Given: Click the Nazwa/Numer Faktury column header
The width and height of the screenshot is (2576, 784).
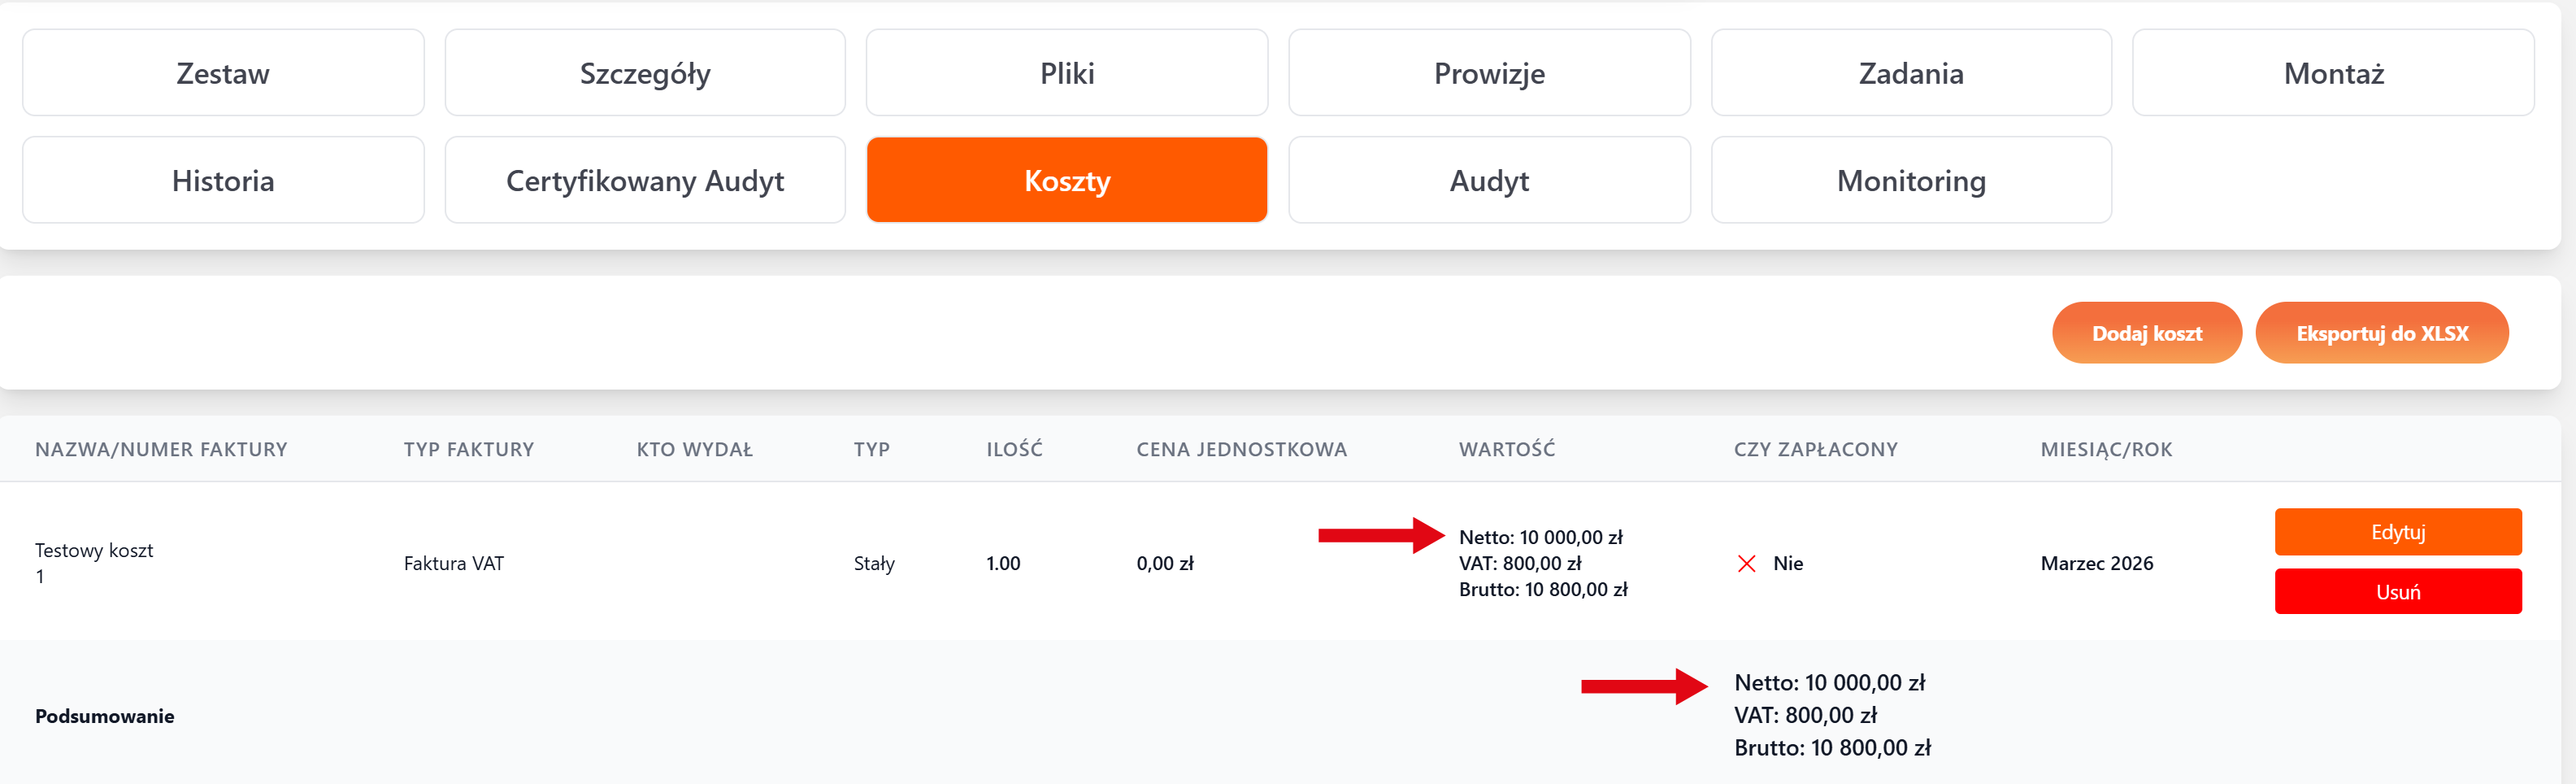Looking at the screenshot, I should [x=161, y=450].
